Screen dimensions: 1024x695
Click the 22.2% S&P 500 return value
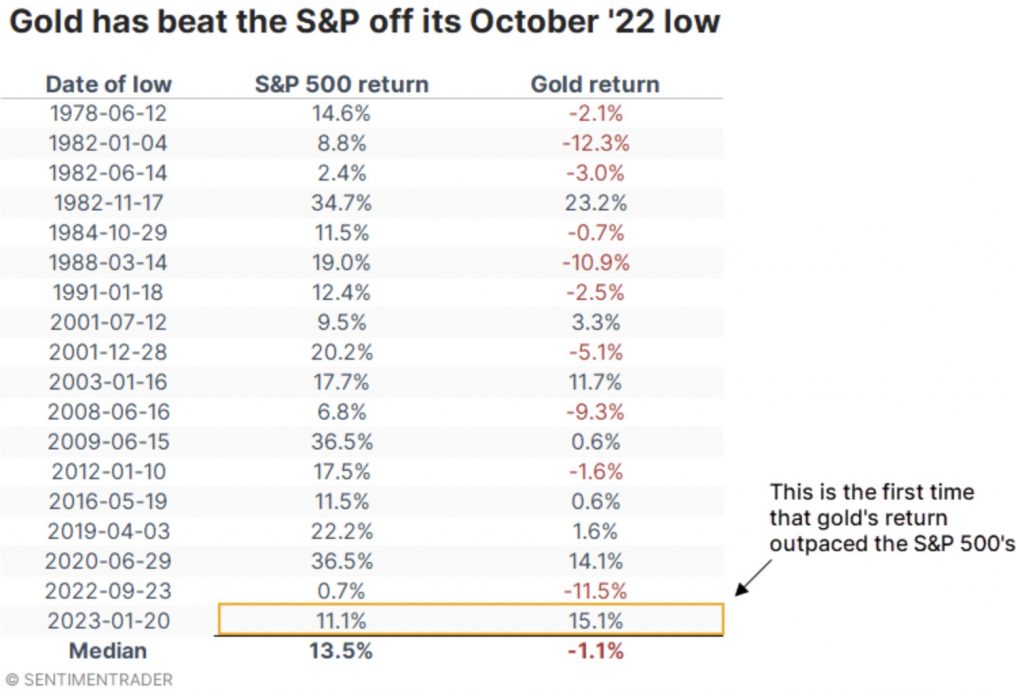(x=342, y=531)
